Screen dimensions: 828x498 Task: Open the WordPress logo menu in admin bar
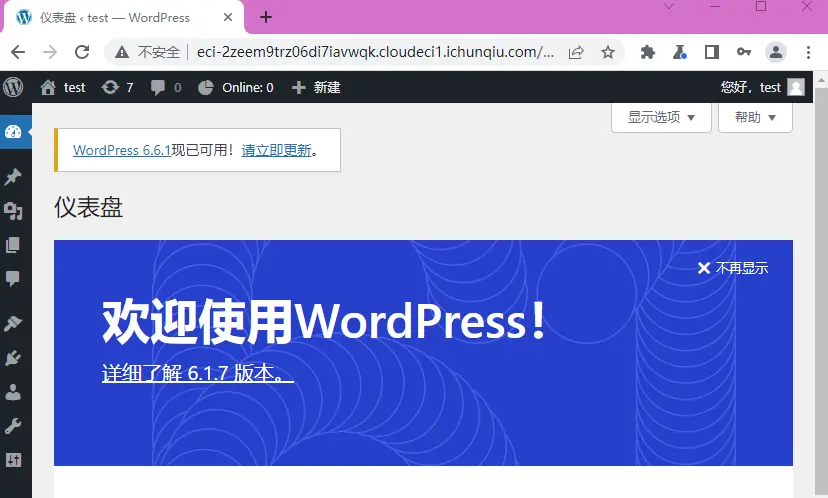13,87
